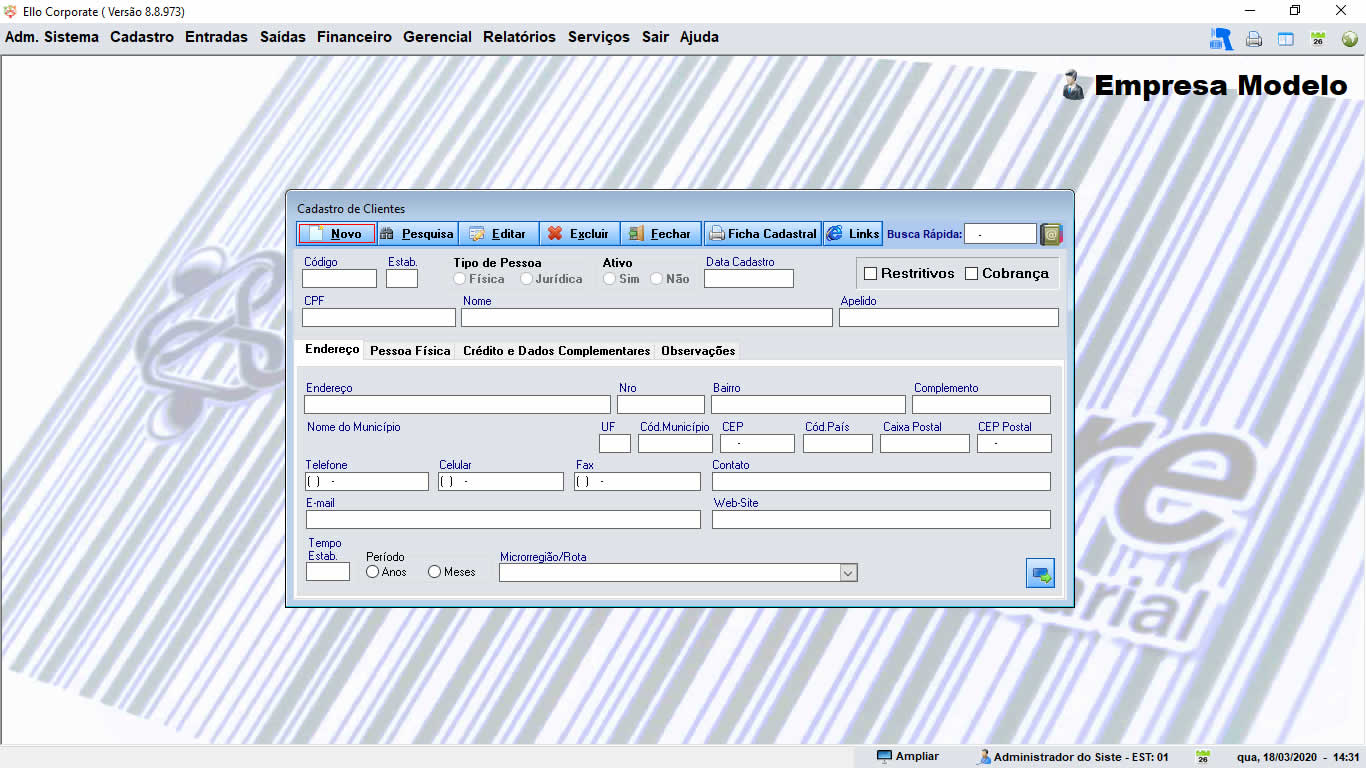Expand the Microrregião/Rota dropdown
Screen dimensions: 1366x768
pos(848,573)
